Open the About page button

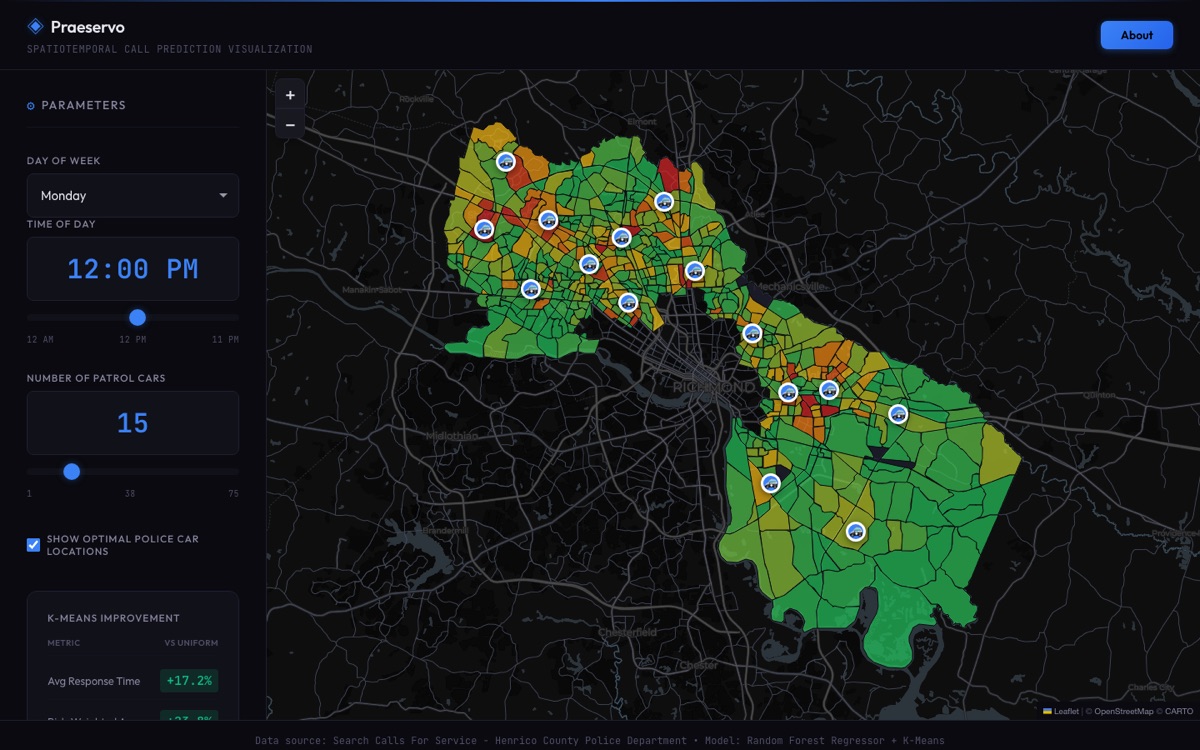click(x=1137, y=35)
